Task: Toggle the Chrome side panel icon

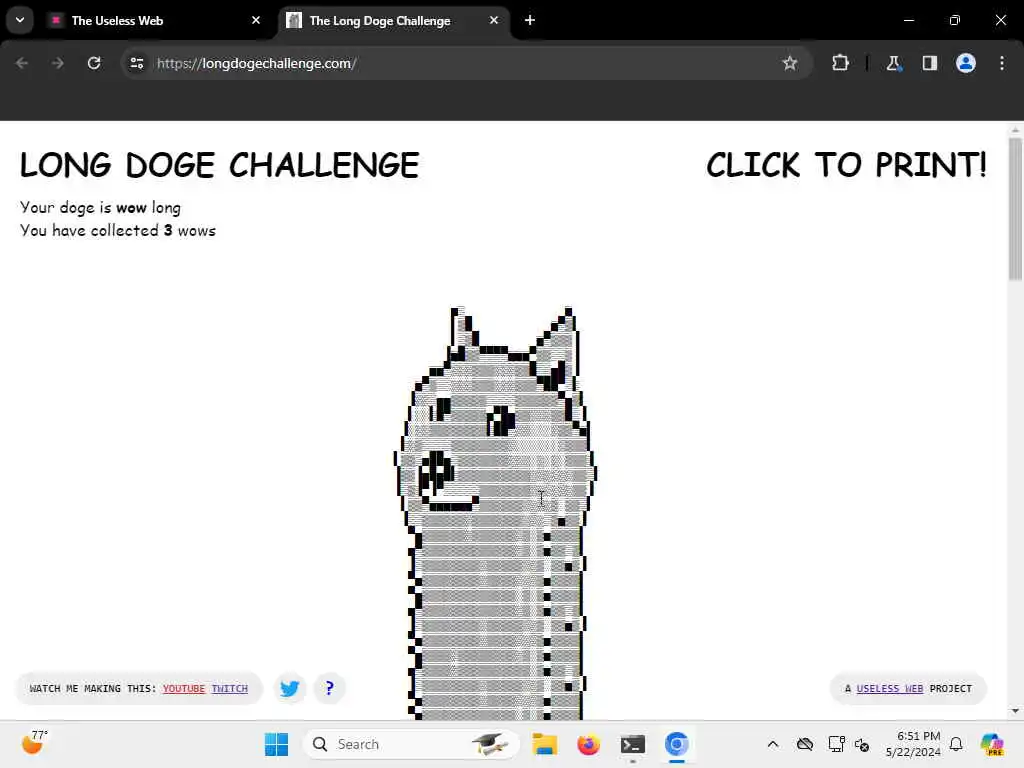Action: pos(929,63)
